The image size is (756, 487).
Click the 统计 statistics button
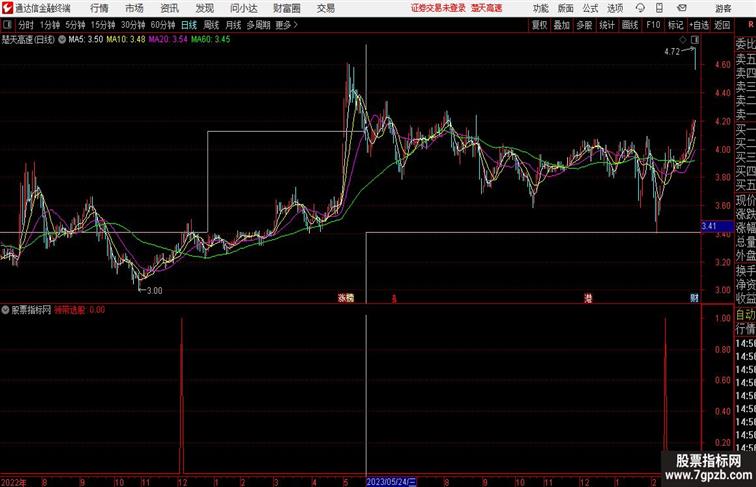(607, 25)
